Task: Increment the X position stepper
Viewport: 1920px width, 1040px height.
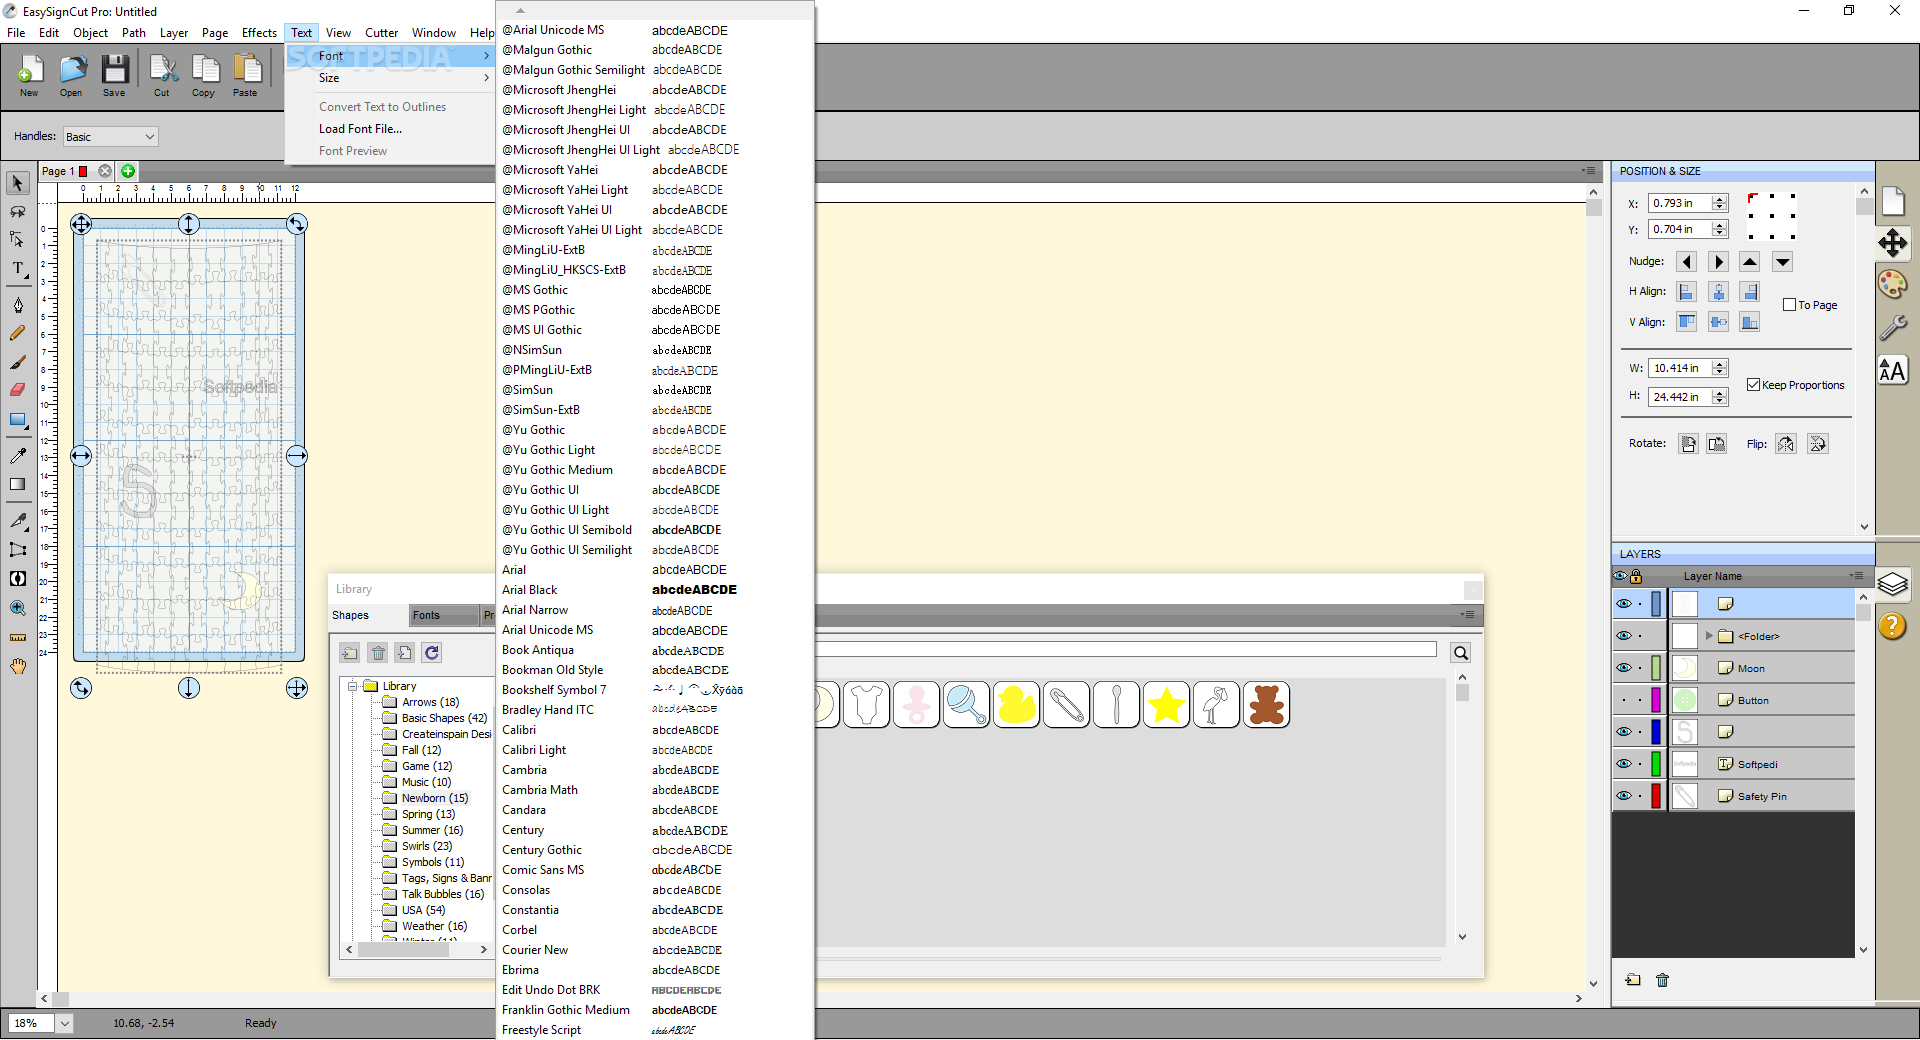Action: 1720,199
